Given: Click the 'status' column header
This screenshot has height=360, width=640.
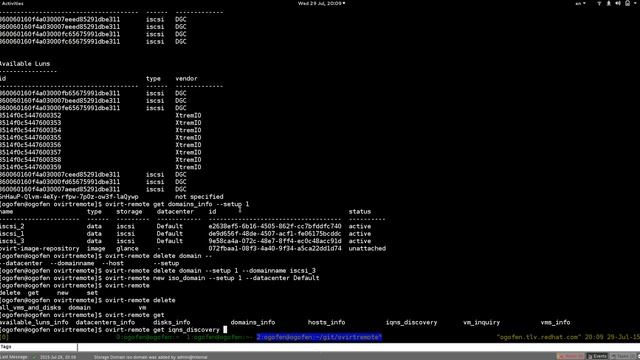Looking at the screenshot, I should pos(360,211).
